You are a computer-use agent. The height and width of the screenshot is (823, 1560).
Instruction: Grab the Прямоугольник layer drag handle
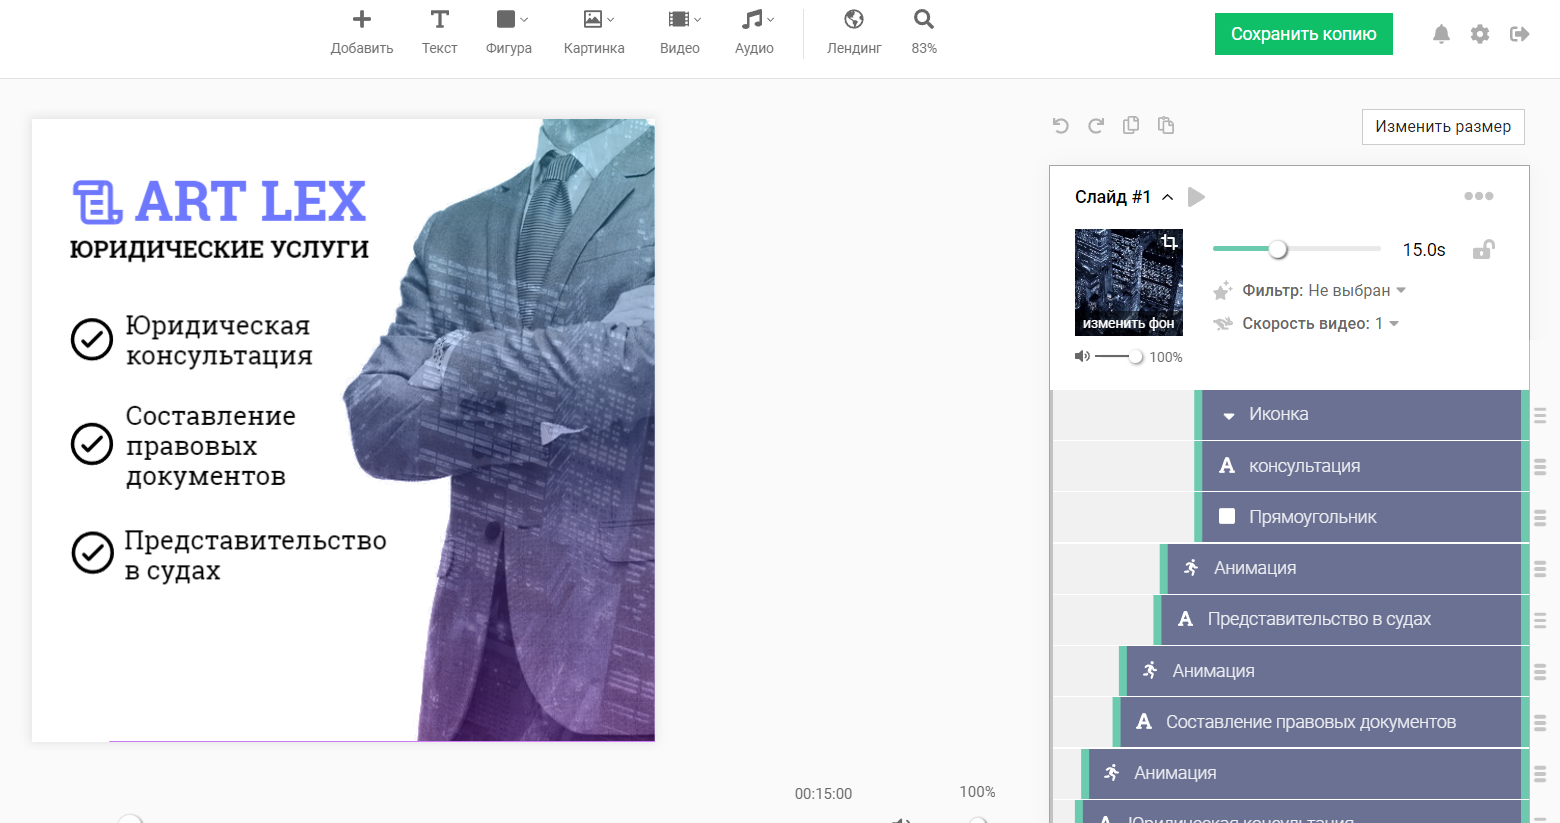click(1540, 518)
